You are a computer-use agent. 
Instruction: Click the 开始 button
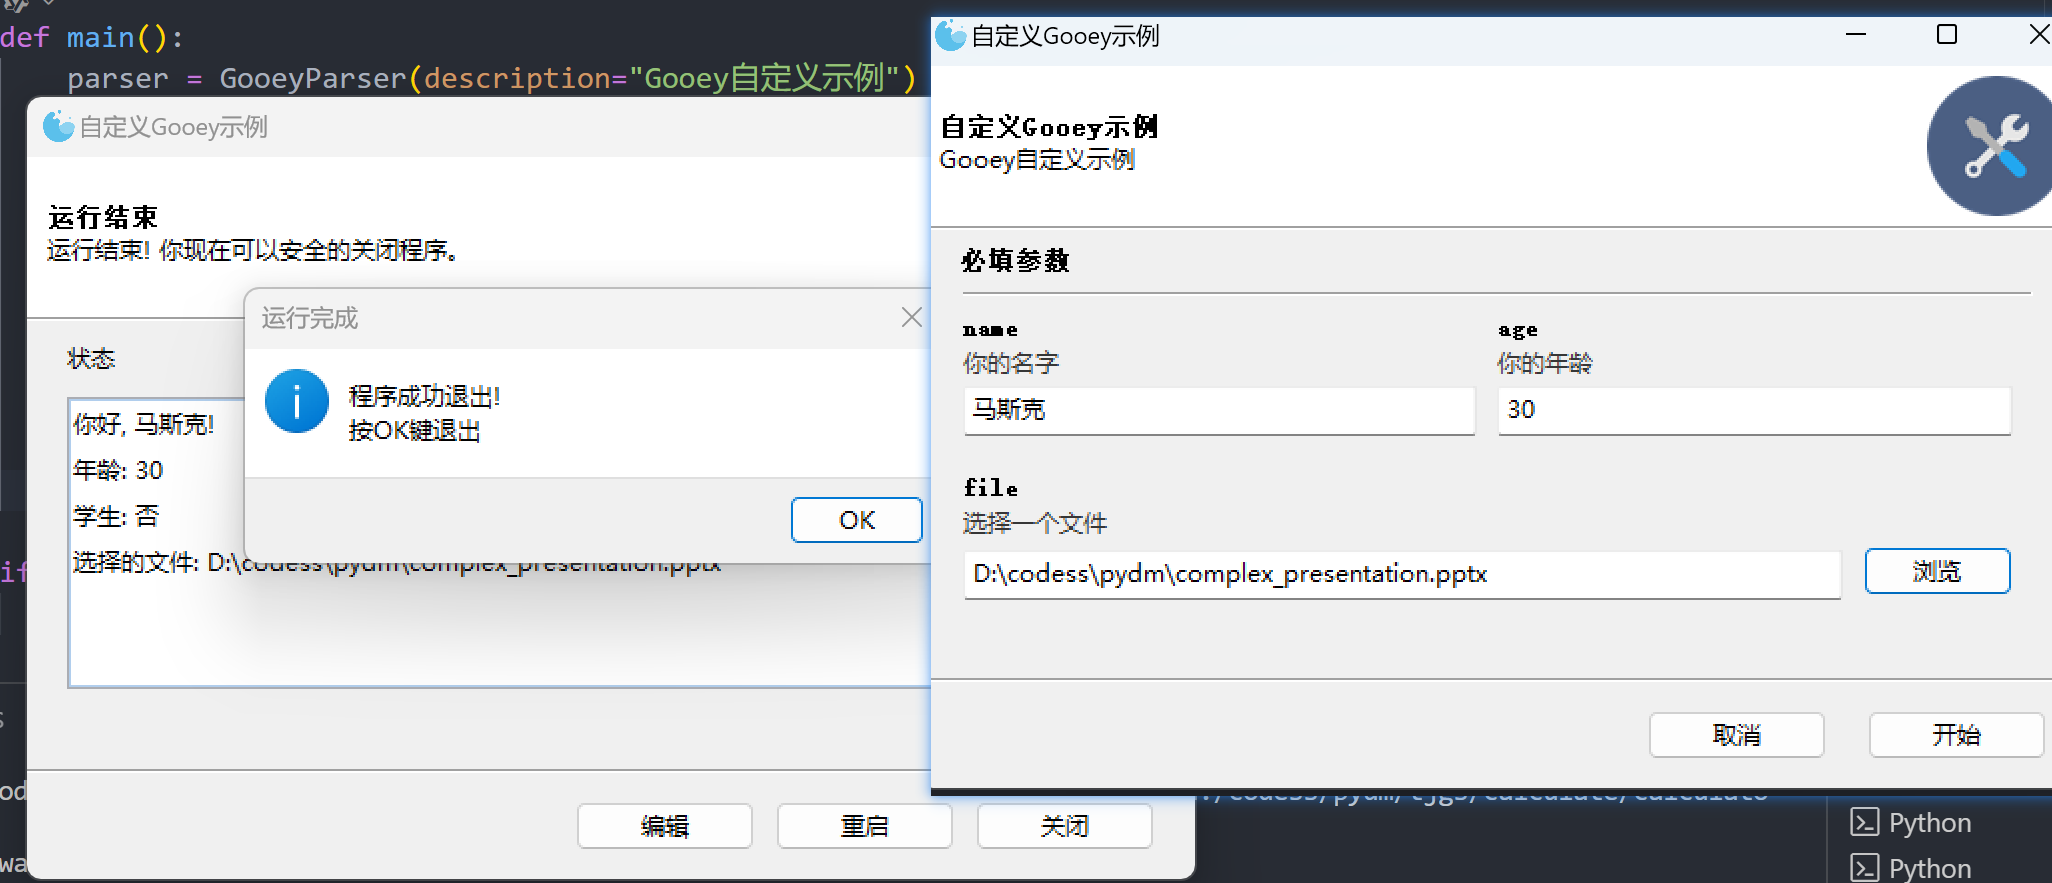[x=1956, y=735]
